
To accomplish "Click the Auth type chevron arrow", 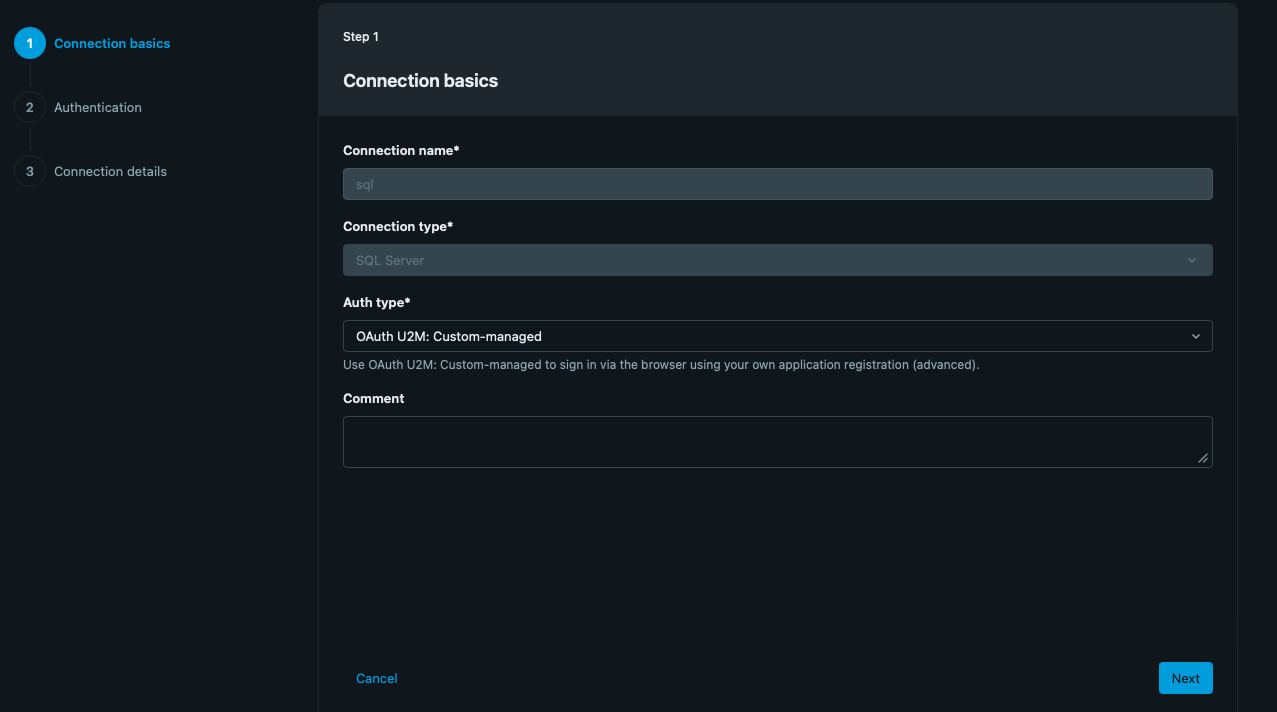I will point(1195,336).
